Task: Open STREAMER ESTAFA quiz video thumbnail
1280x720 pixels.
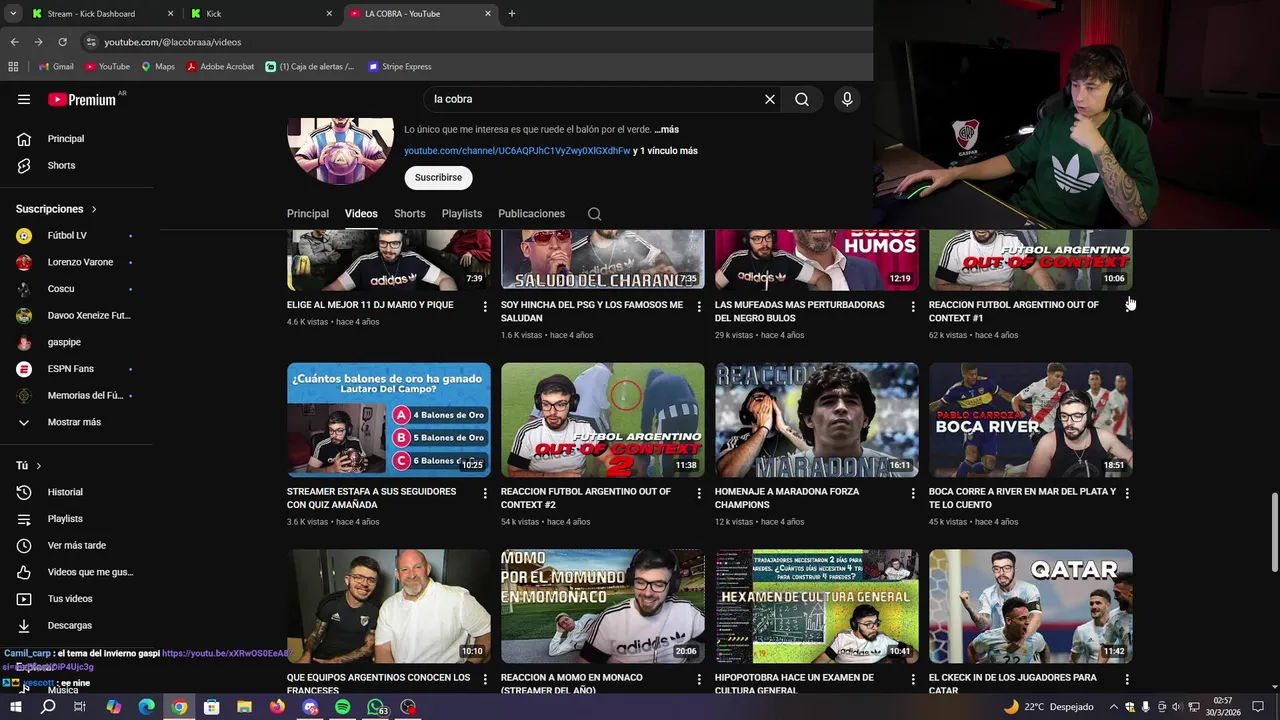Action: pyautogui.click(x=389, y=420)
